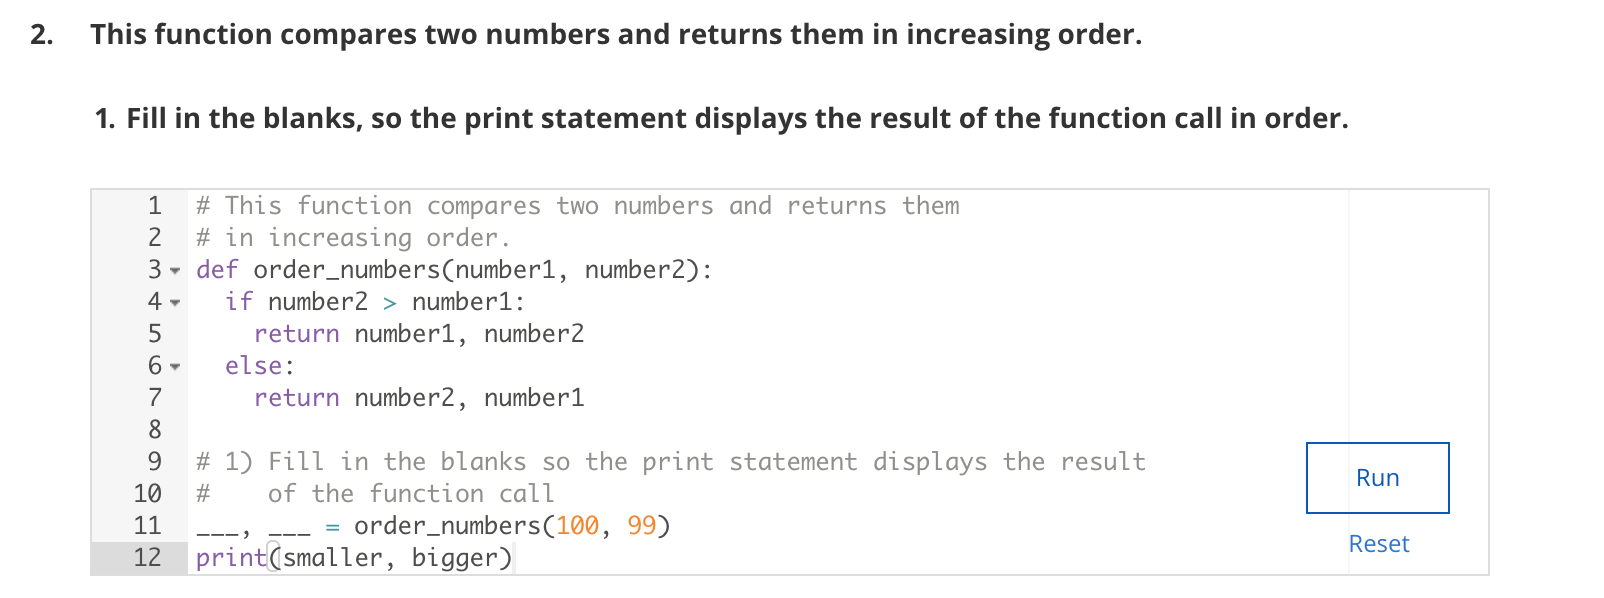Click the return statement on line 7
The height and width of the screenshot is (598, 1604).
[296, 398]
